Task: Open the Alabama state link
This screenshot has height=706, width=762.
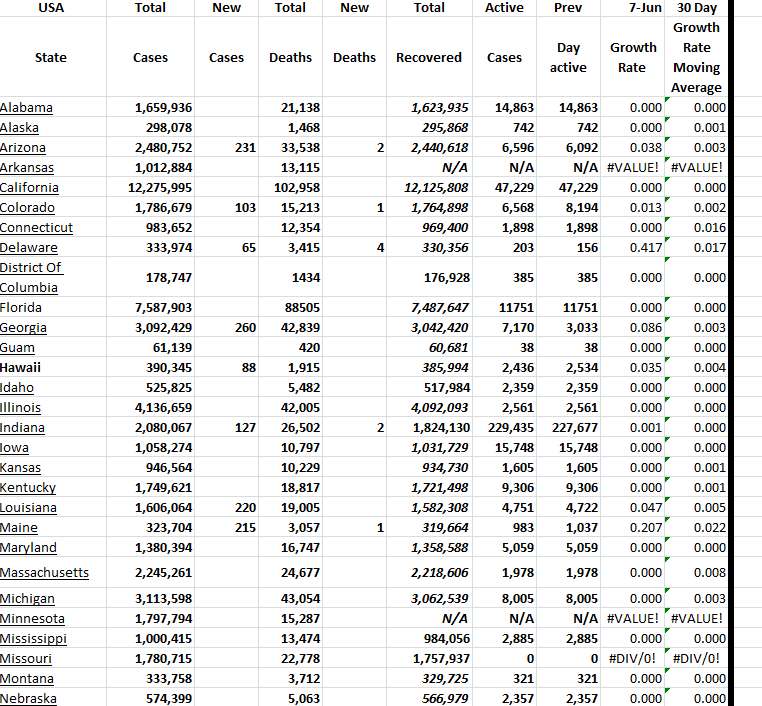Action: pos(27,108)
